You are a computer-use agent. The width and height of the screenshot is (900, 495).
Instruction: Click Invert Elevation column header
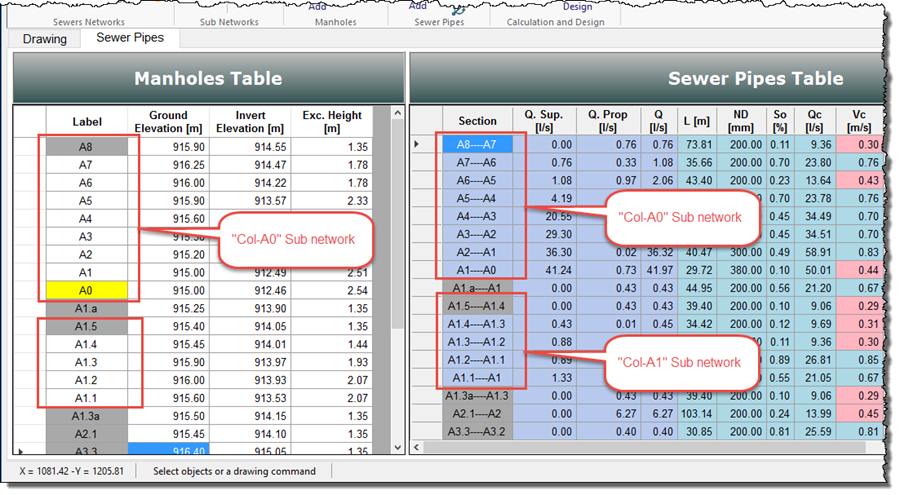click(x=250, y=122)
